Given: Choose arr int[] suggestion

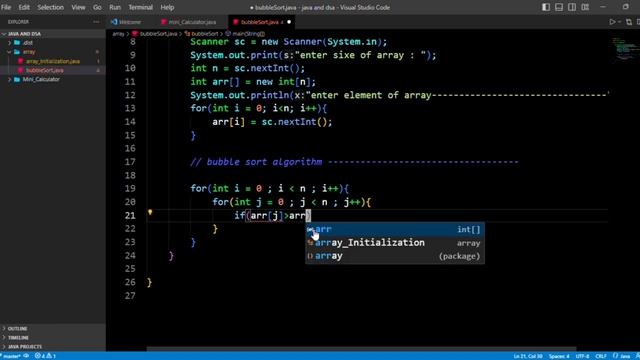Looking at the screenshot, I should (x=395, y=229).
